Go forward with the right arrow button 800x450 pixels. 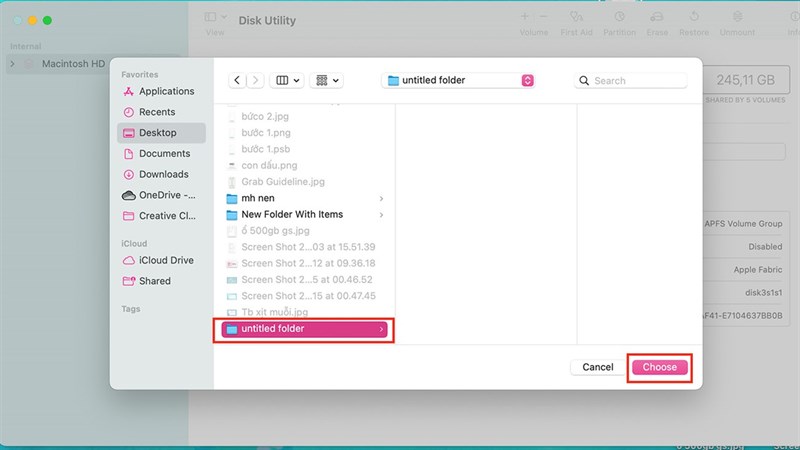tap(255, 81)
